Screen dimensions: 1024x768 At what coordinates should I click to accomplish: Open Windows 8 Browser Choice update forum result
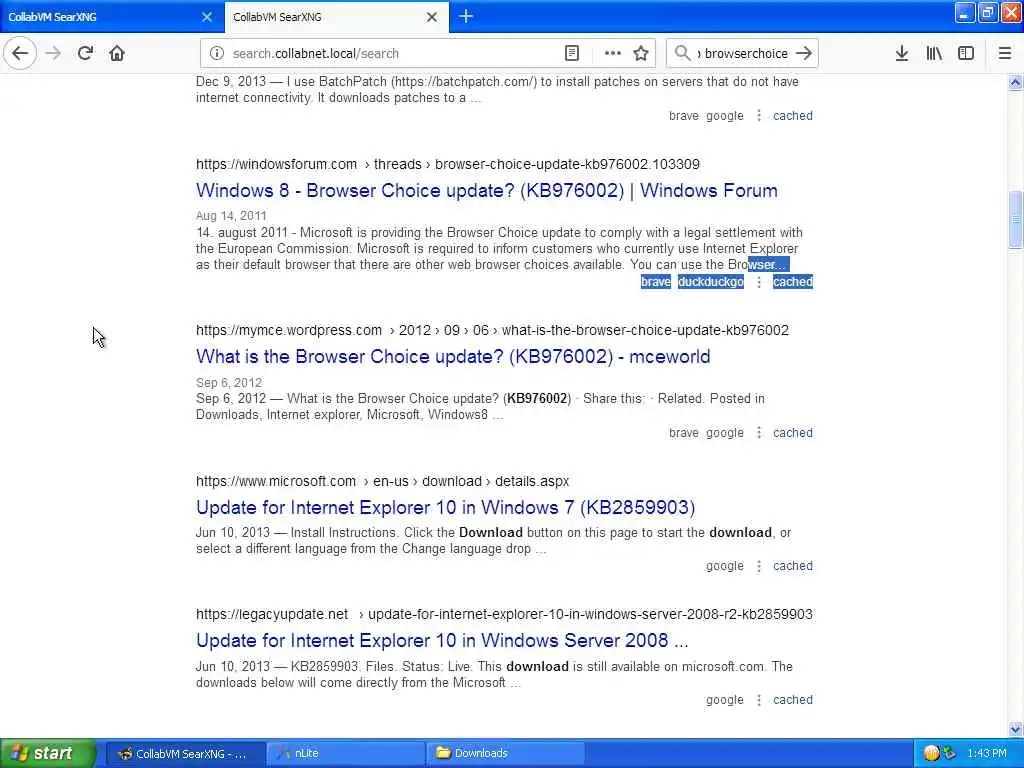(x=487, y=191)
